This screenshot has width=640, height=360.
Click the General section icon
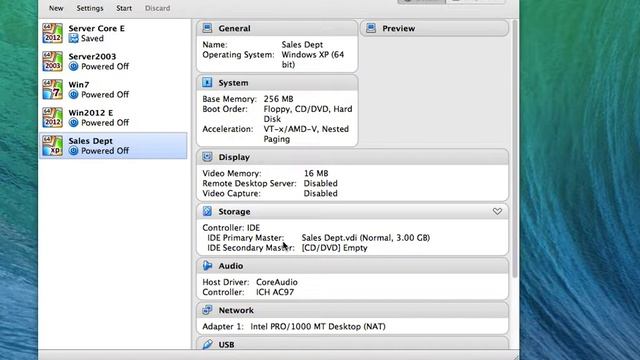(207, 28)
